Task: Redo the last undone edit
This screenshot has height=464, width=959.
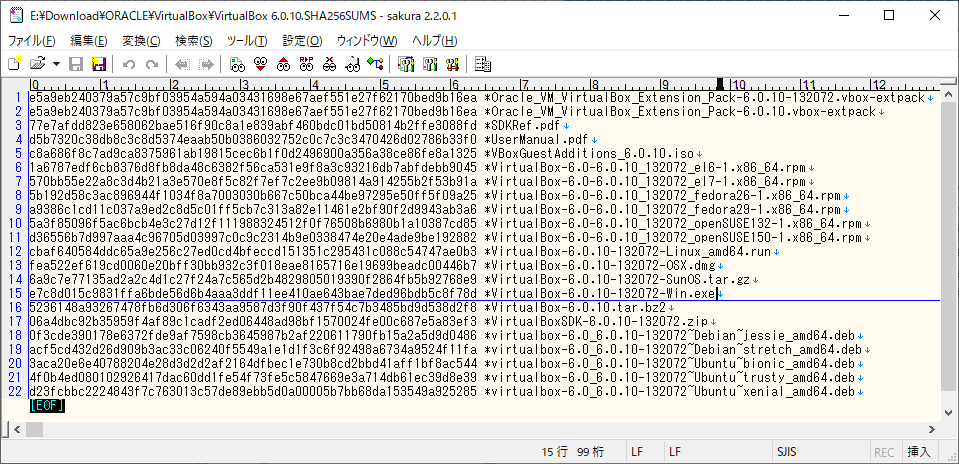Action: tap(152, 64)
